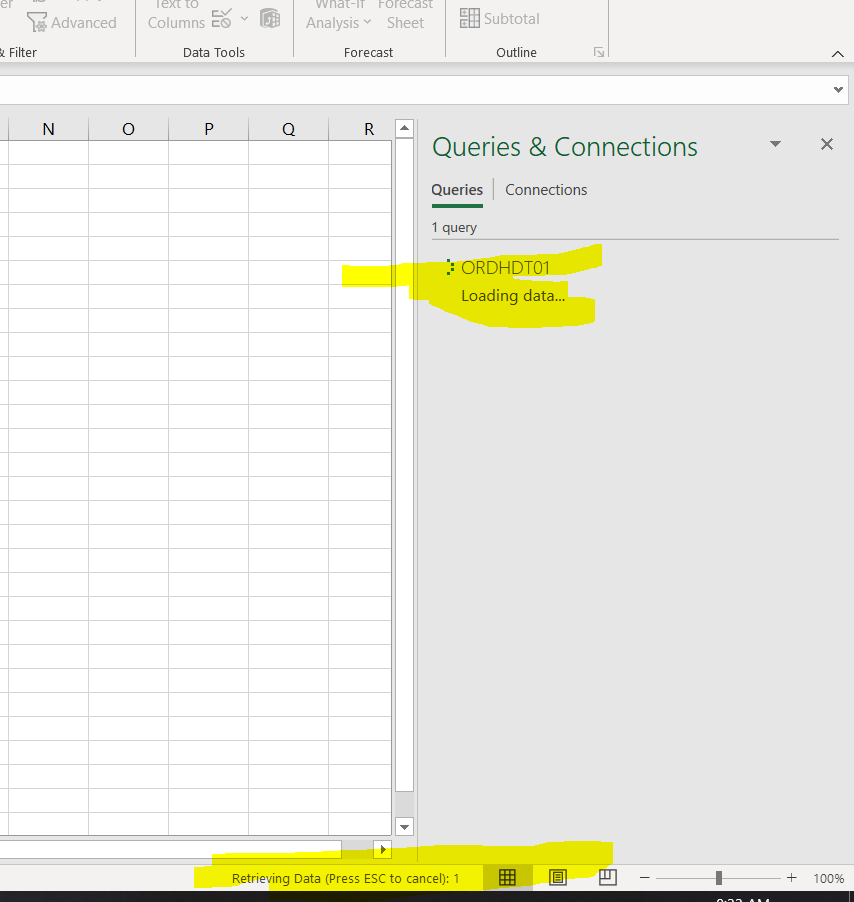Collapse the ribbon with the chevron
This screenshot has height=902, width=854.
click(x=838, y=54)
